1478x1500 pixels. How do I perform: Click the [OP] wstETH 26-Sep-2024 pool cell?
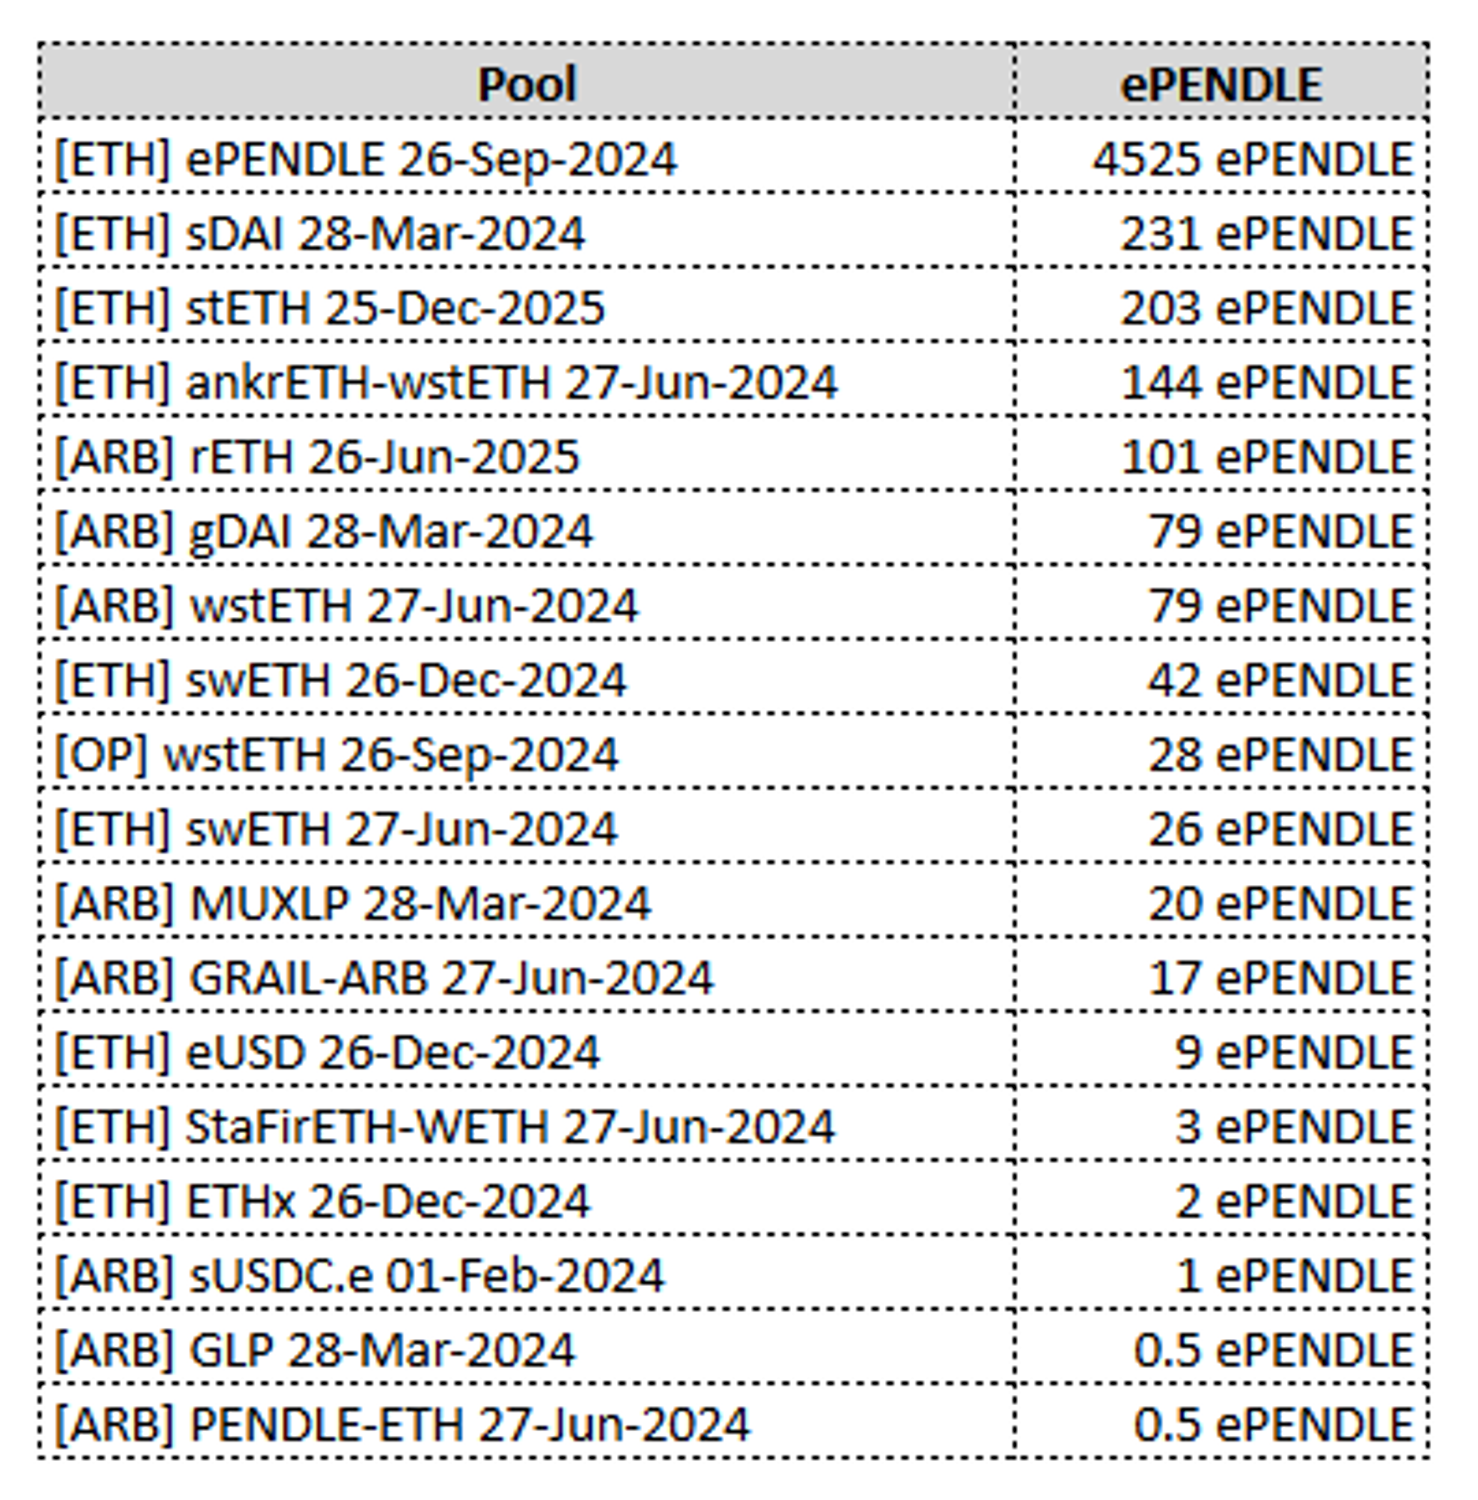(336, 755)
